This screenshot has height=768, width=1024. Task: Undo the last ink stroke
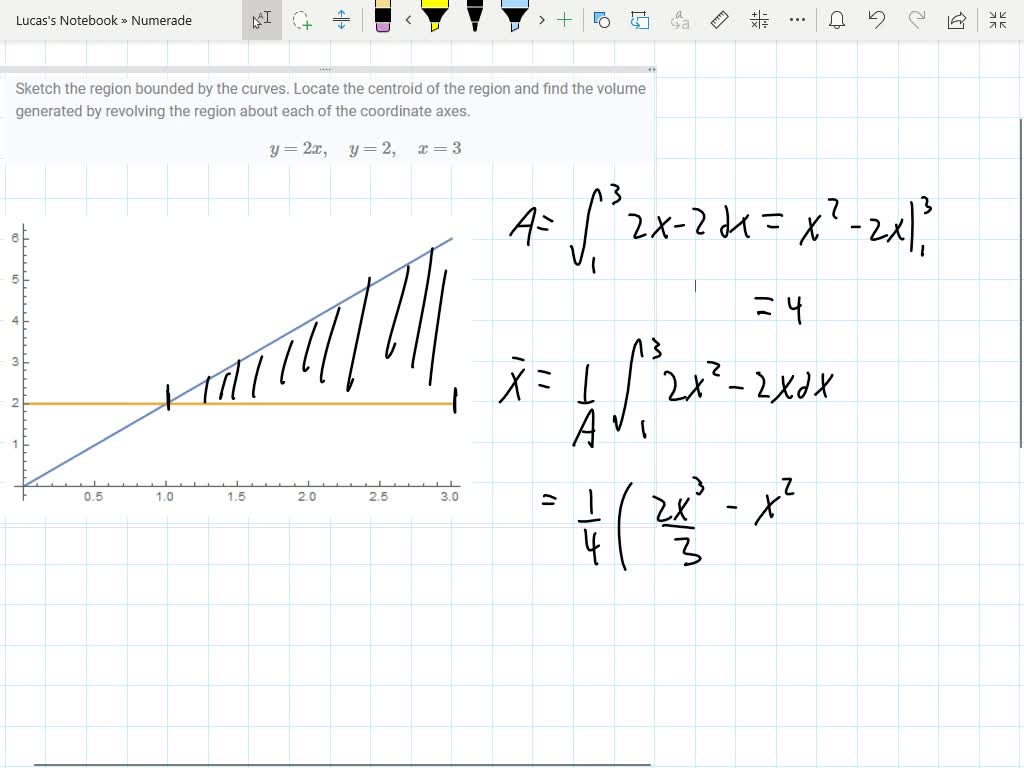click(876, 20)
